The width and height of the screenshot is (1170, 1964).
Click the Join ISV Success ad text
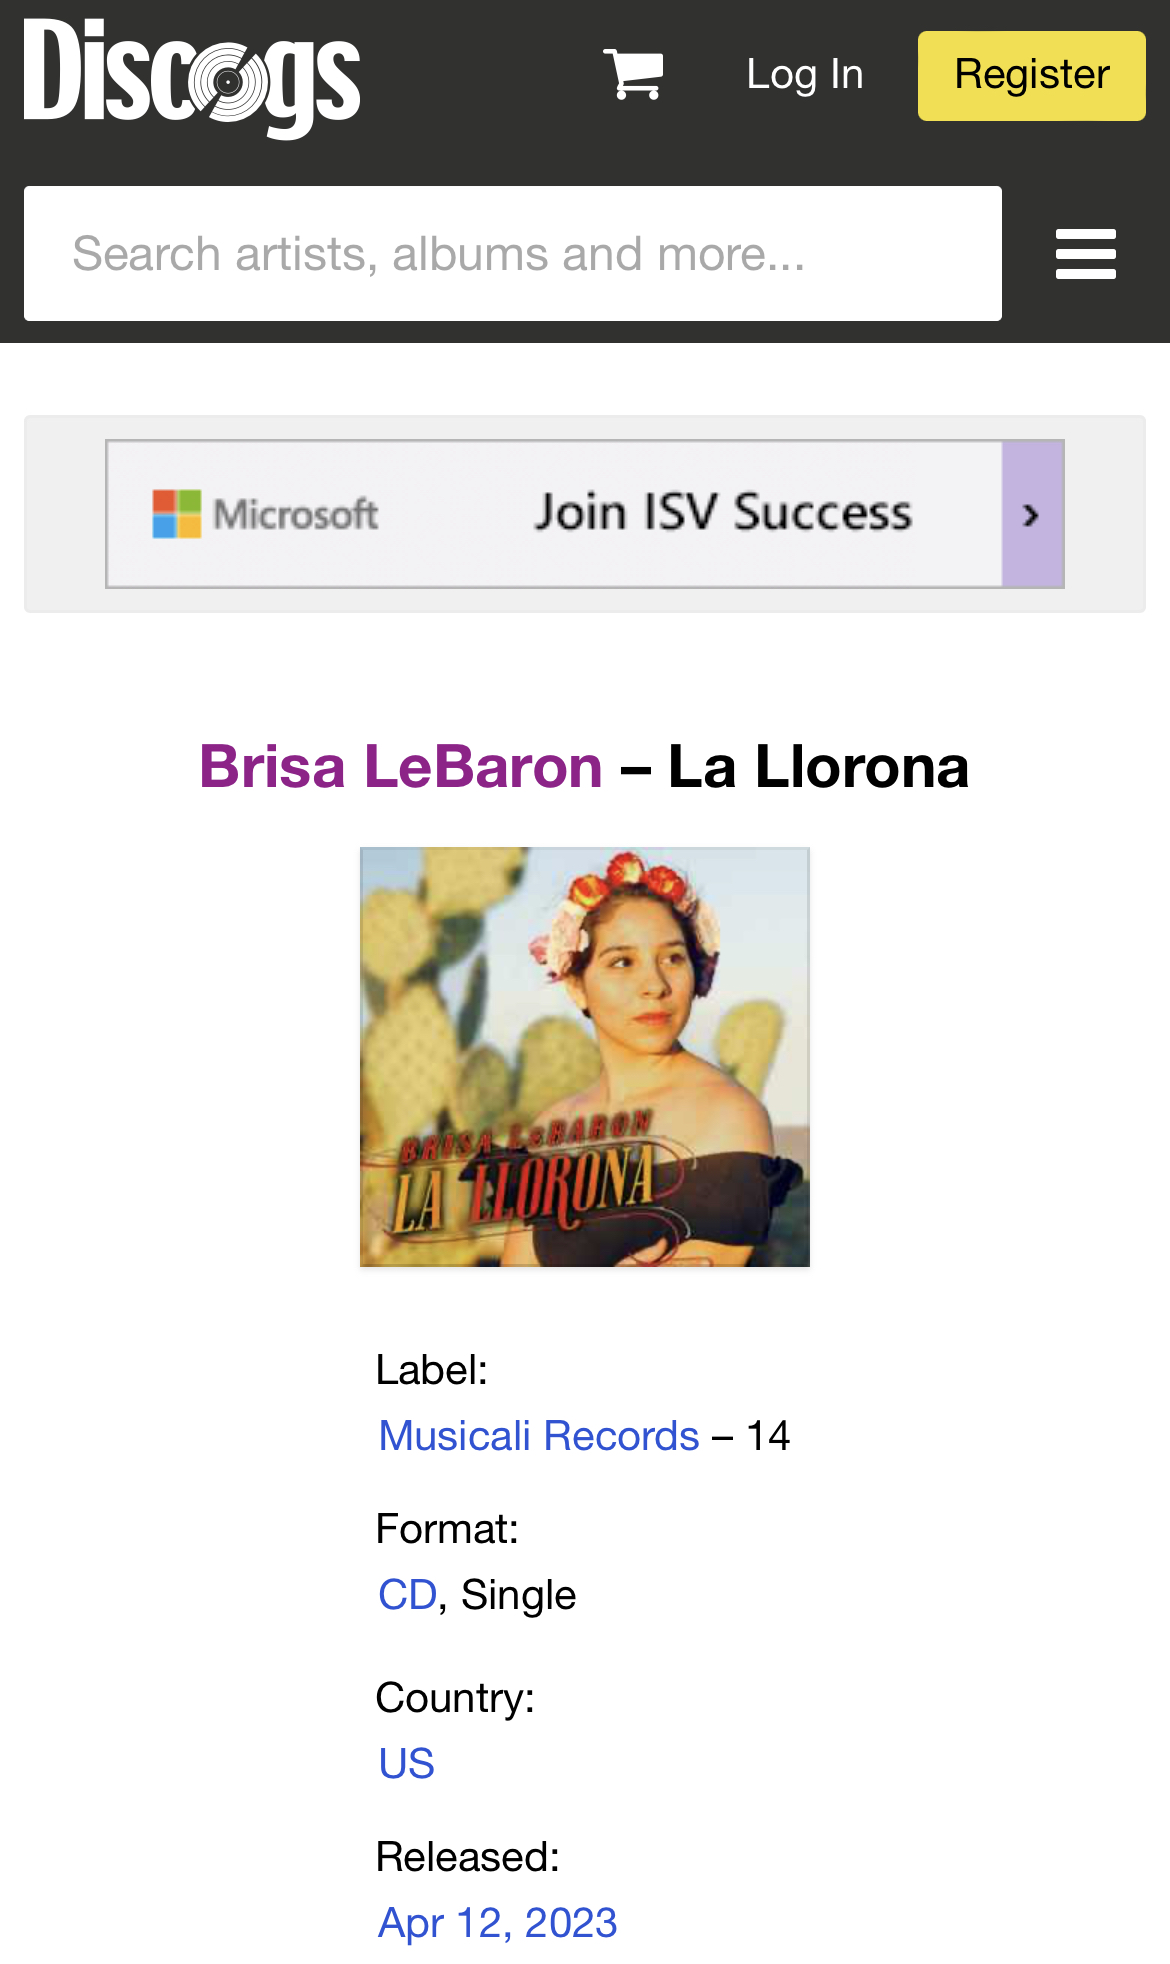pos(722,514)
